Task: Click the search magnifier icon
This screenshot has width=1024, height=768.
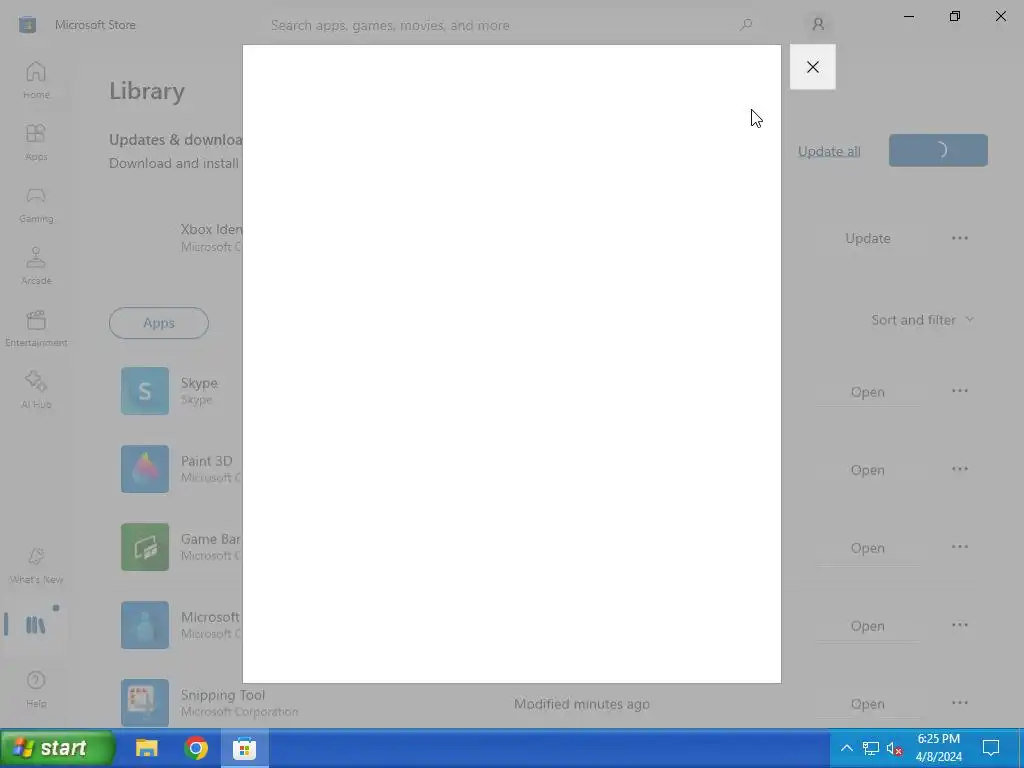Action: [x=746, y=25]
